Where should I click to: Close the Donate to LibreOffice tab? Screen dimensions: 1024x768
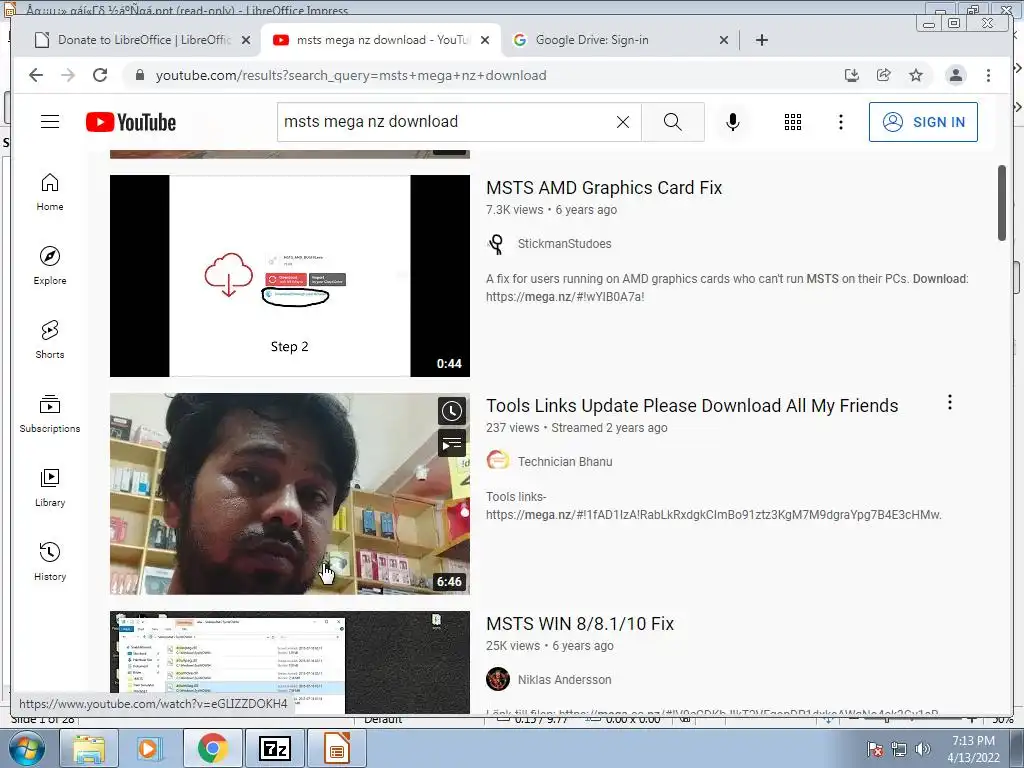(246, 40)
